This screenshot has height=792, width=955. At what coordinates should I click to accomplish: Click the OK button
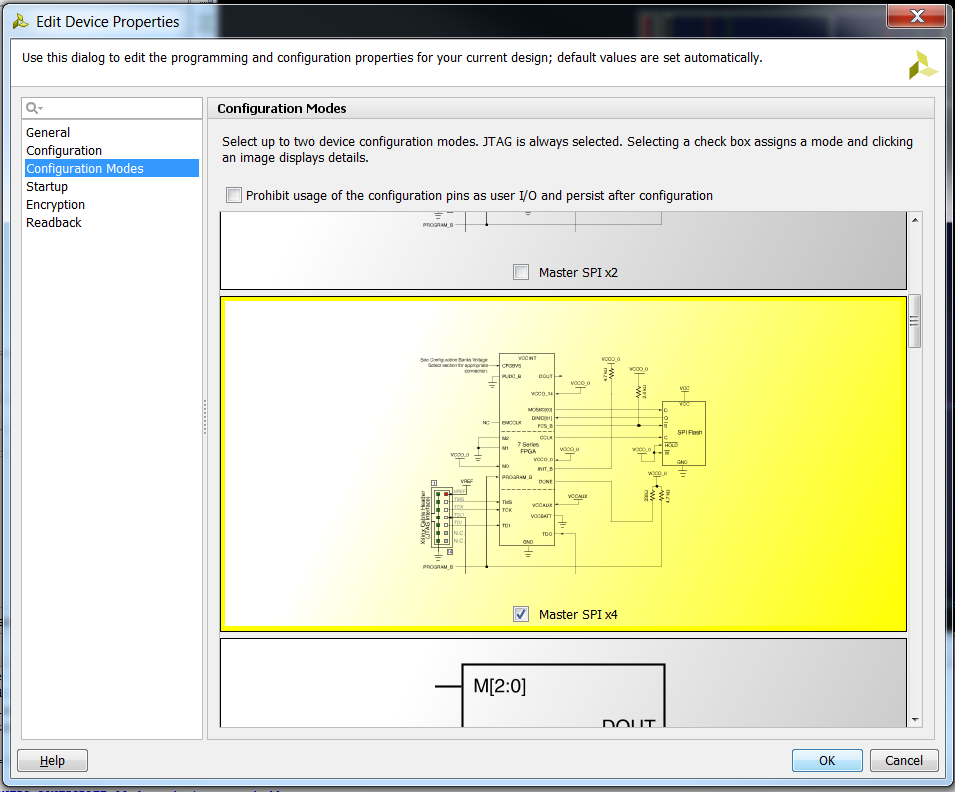[827, 760]
